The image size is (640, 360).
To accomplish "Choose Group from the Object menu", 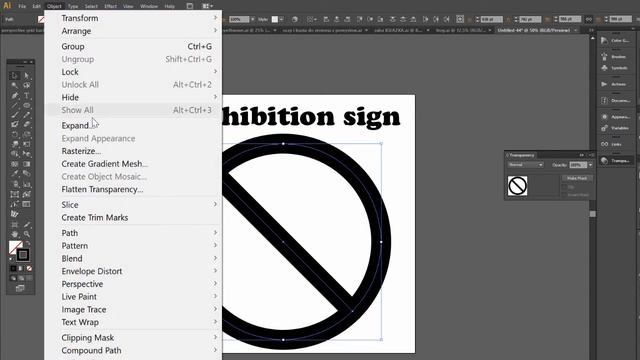I will pos(133,46).
